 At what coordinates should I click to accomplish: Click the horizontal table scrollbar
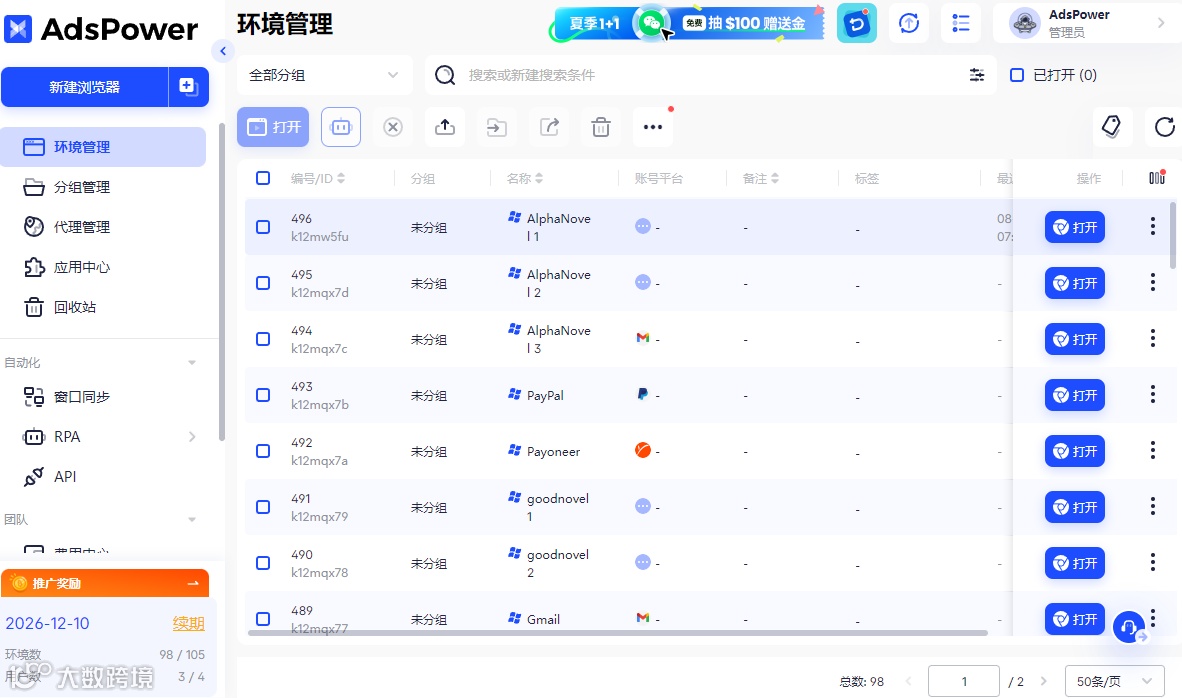617,633
